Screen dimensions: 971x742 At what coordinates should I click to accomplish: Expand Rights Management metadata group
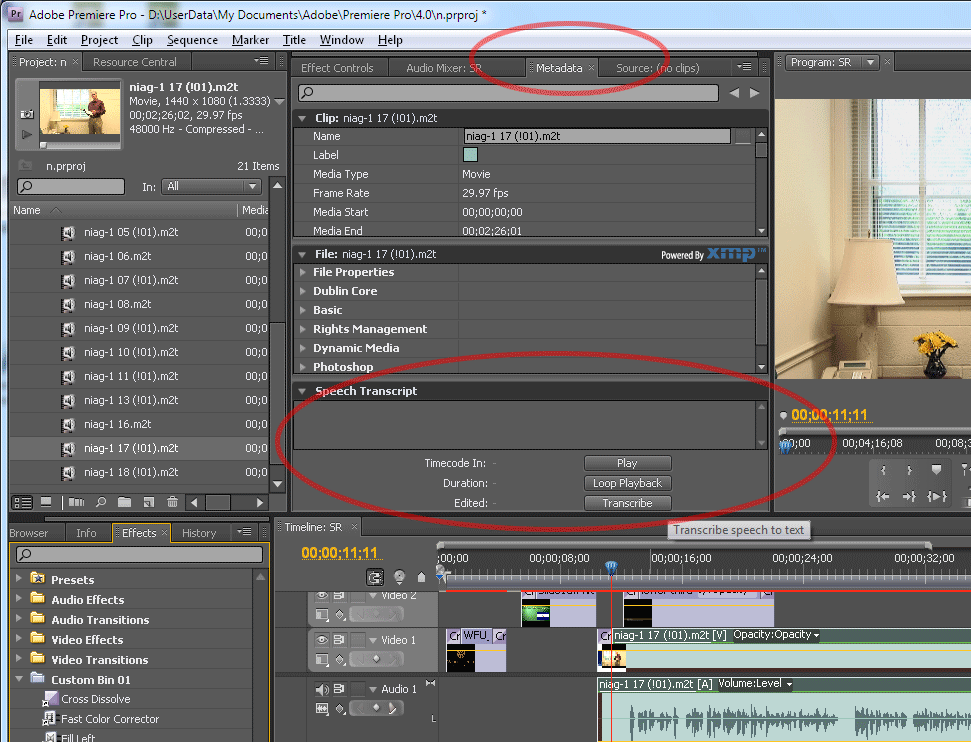tap(303, 329)
